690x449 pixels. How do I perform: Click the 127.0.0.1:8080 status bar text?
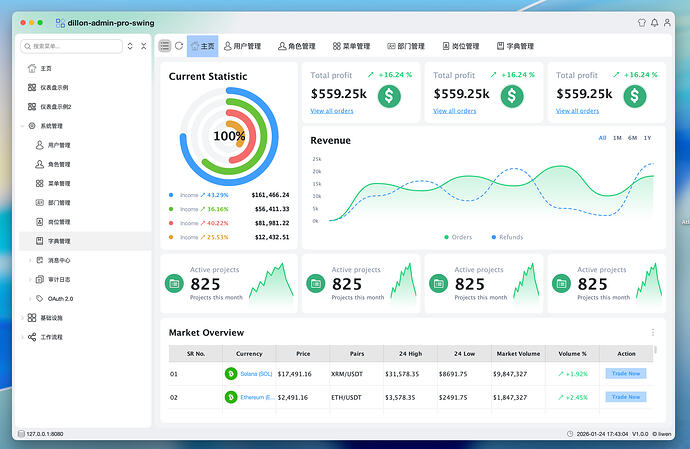pos(44,434)
